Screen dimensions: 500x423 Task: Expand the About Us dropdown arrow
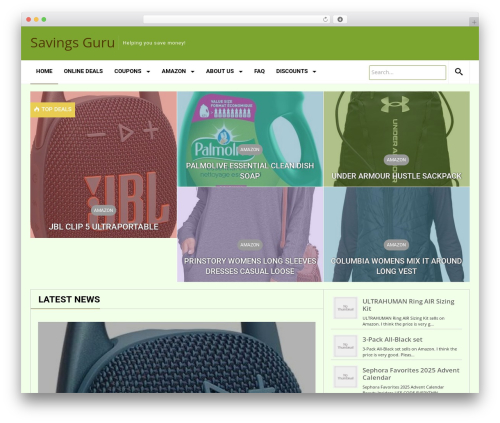pyautogui.click(x=241, y=72)
